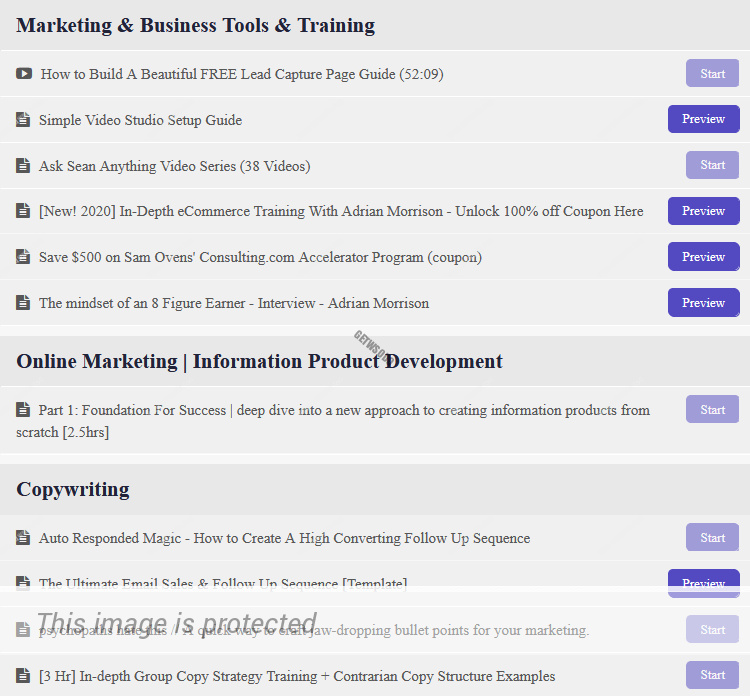Click document icon beside 8 Figure Earner interview

point(23,303)
